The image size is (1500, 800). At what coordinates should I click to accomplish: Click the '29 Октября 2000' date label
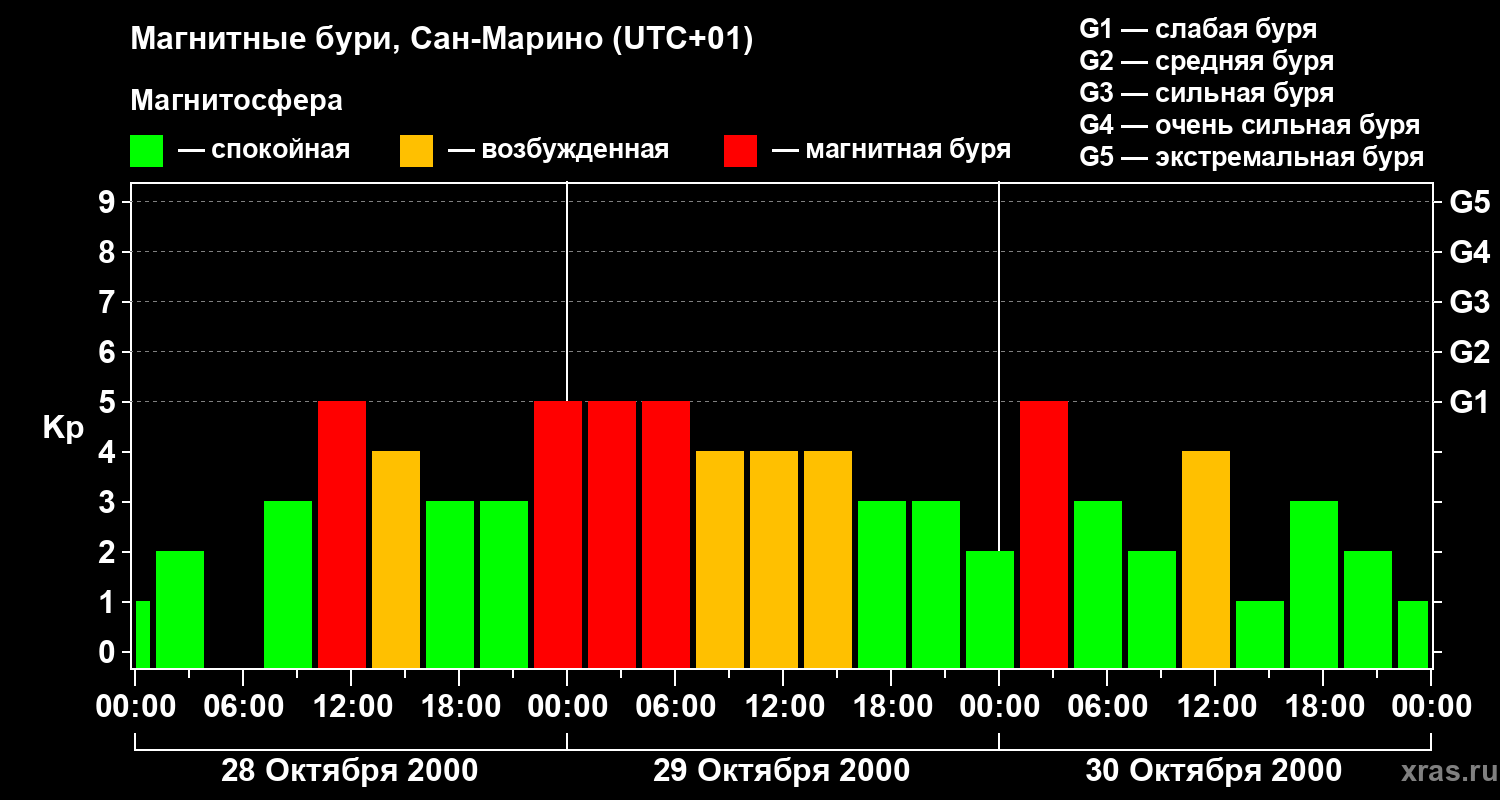(x=781, y=771)
